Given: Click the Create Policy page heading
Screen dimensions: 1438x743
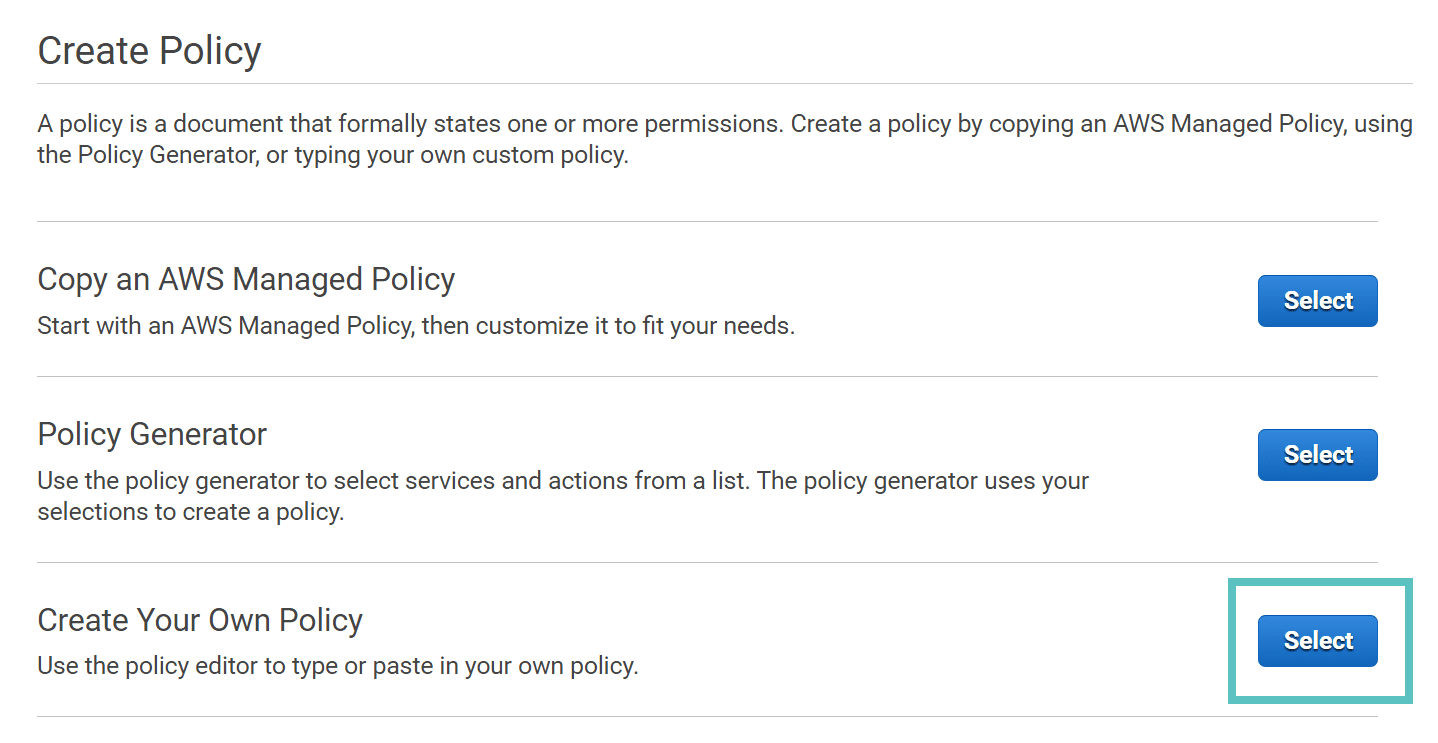Looking at the screenshot, I should 148,50.
